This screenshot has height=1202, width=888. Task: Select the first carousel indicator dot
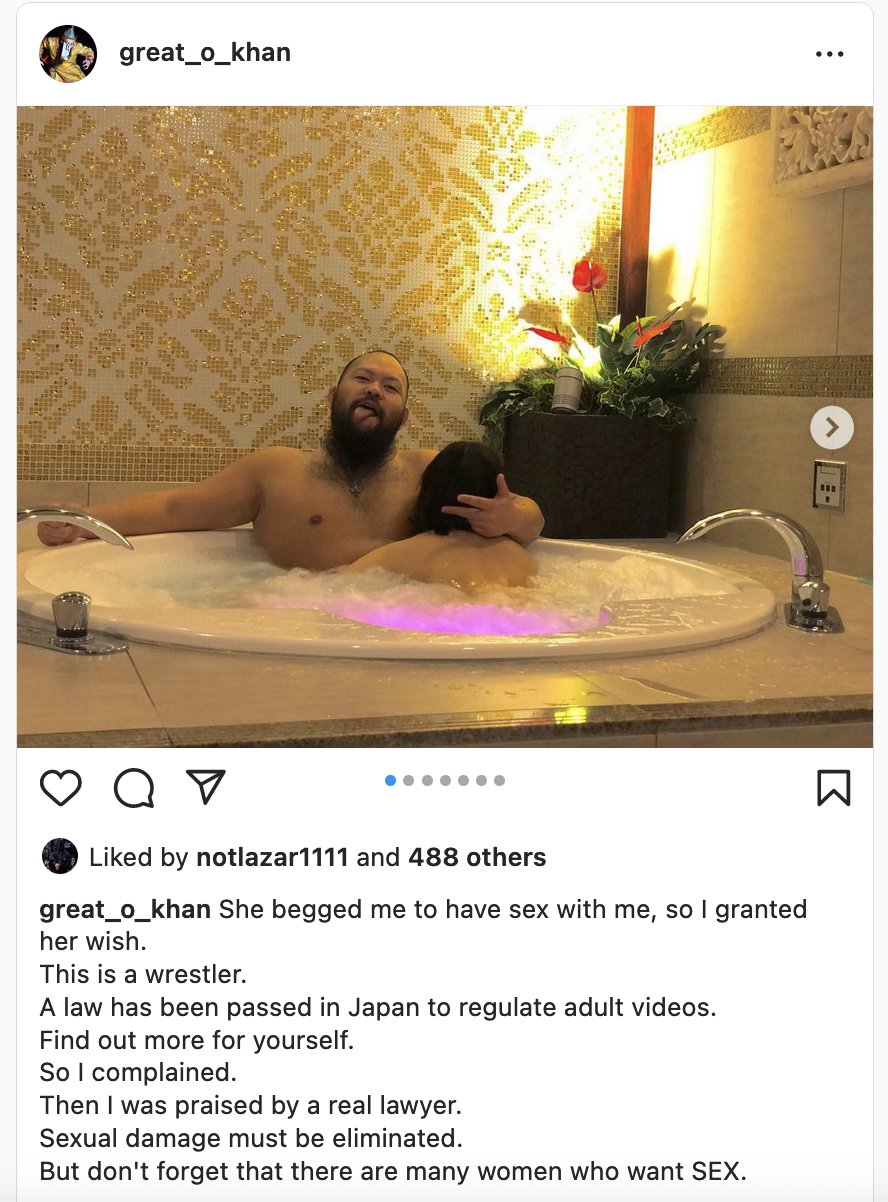pyautogui.click(x=390, y=780)
